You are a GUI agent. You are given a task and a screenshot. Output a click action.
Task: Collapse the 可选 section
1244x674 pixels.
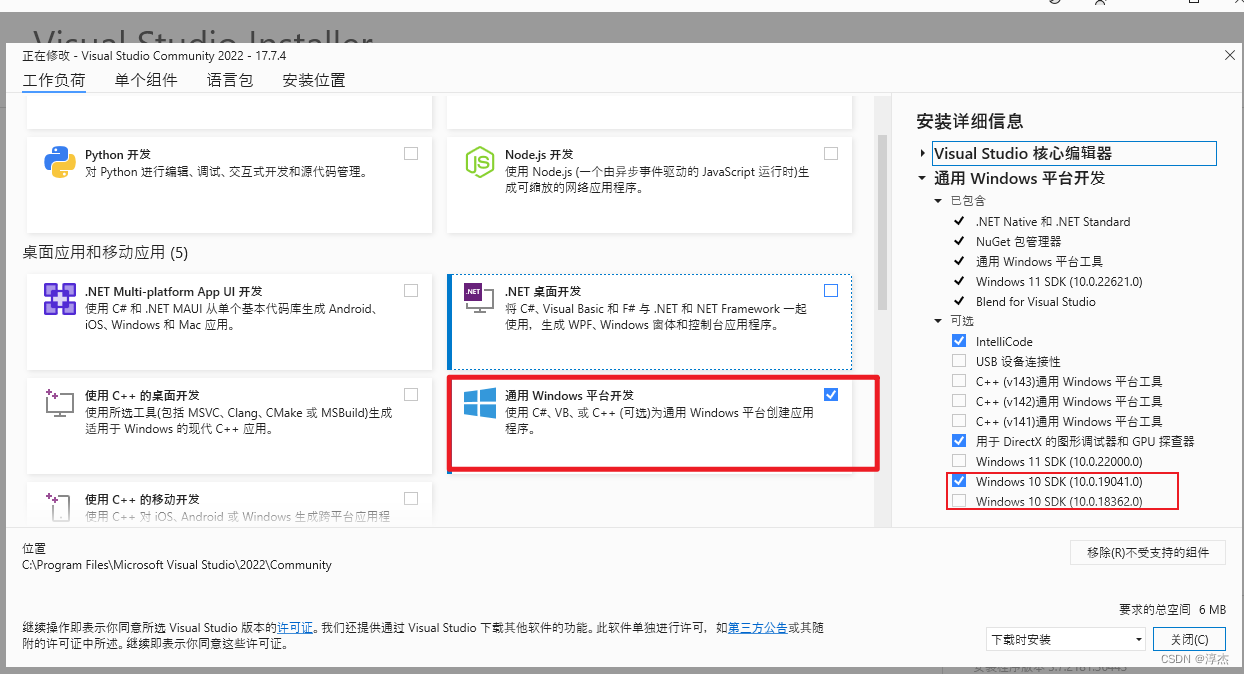coord(938,321)
